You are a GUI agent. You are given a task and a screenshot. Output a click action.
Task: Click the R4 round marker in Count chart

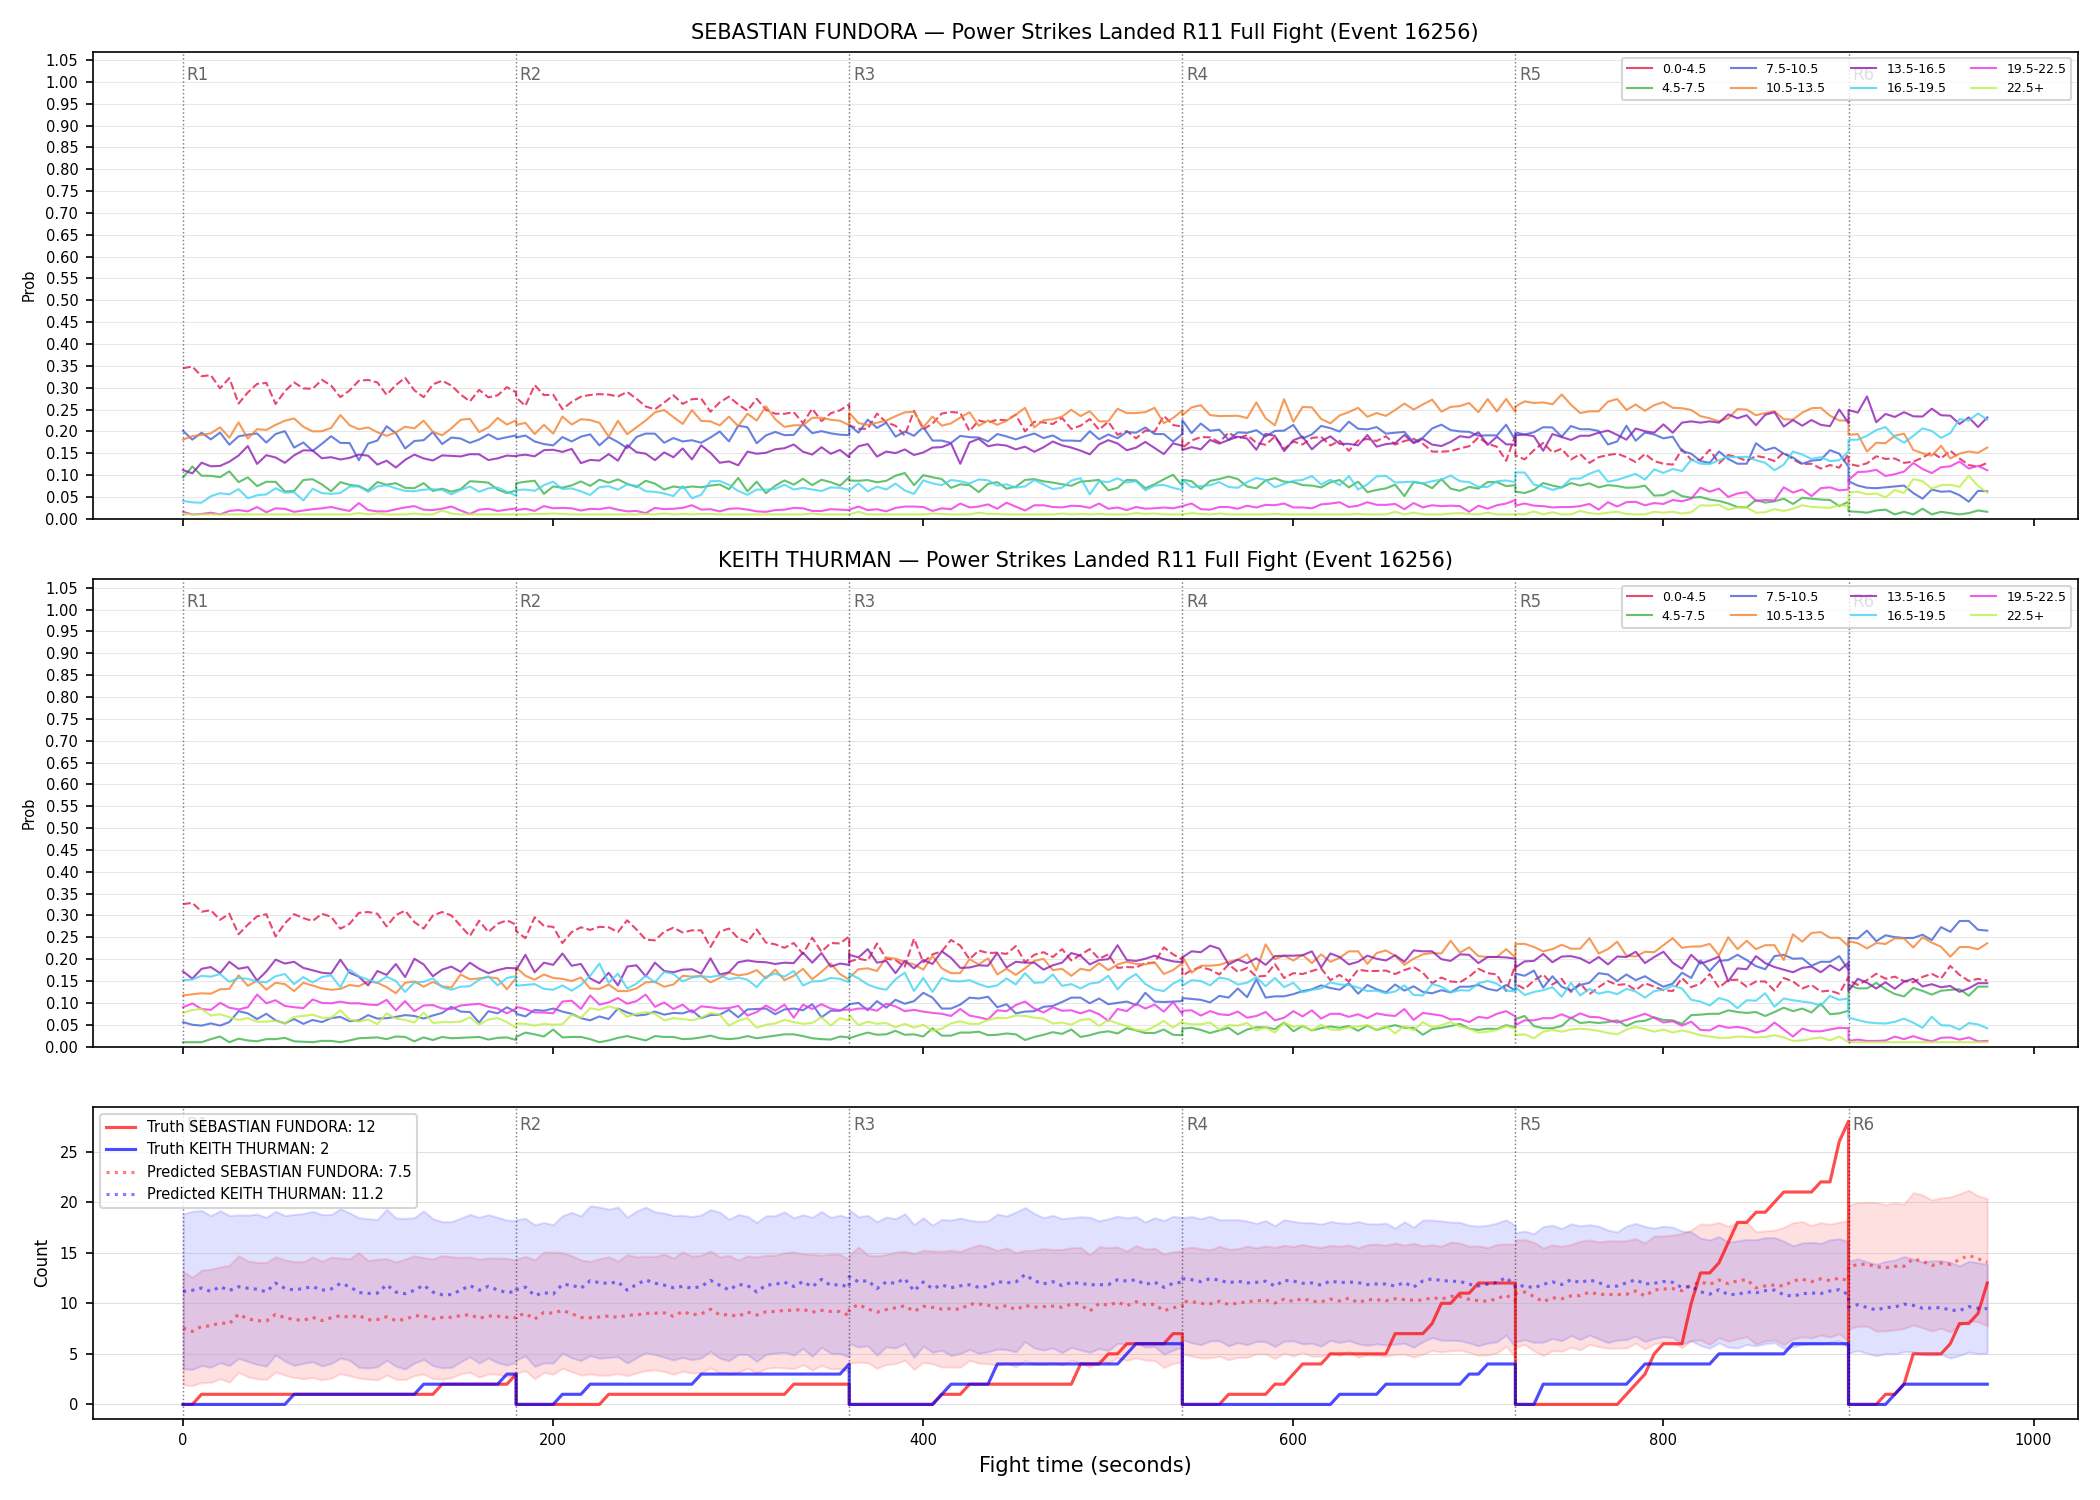point(1197,1124)
